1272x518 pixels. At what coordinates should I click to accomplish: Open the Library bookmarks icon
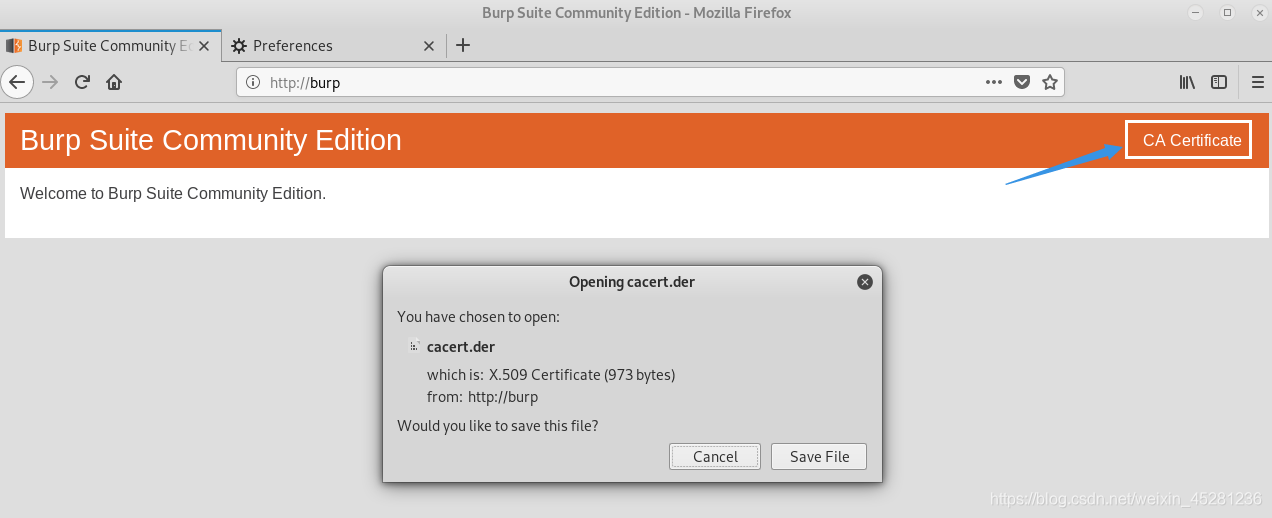coord(1187,82)
